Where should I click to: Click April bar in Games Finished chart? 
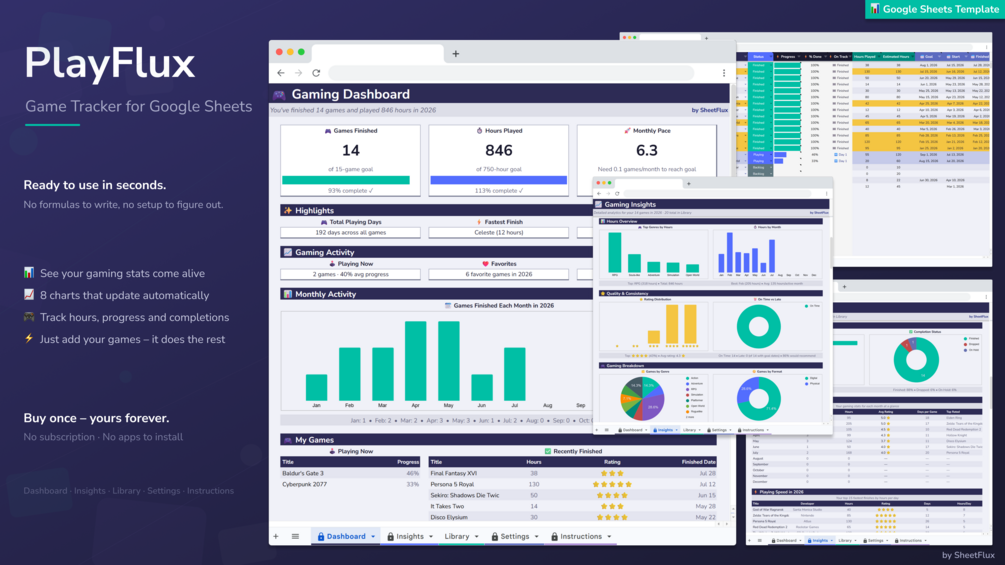tap(415, 361)
